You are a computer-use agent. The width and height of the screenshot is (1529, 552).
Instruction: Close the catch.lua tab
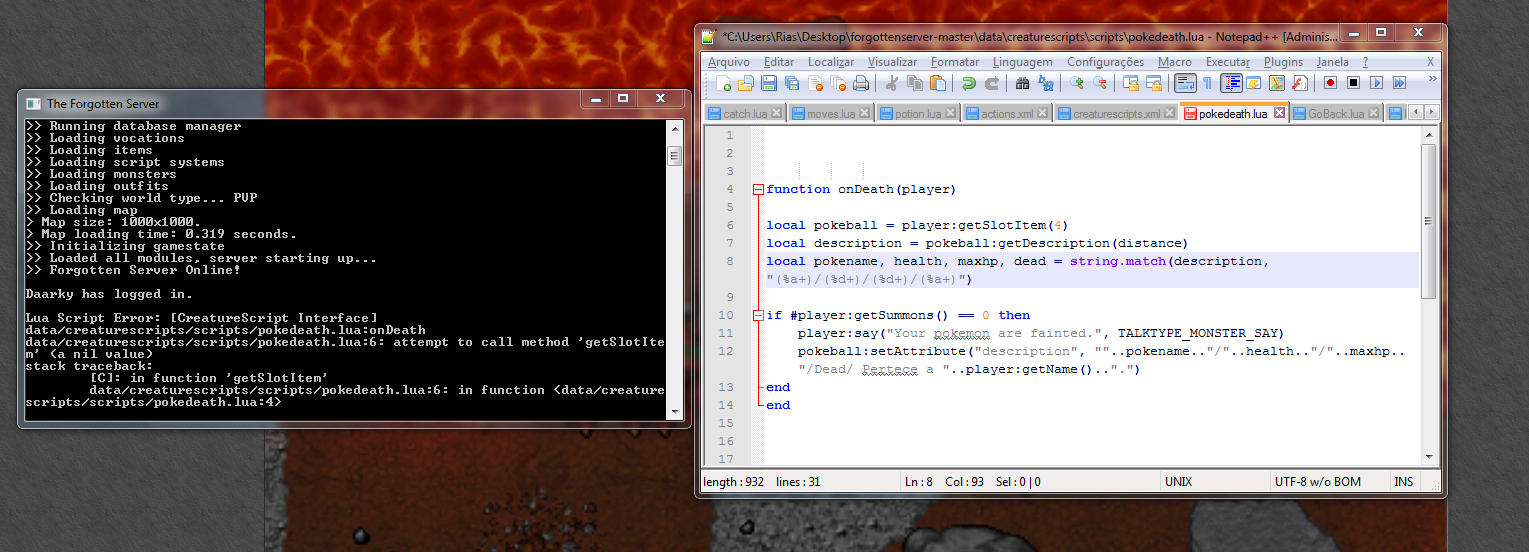(x=776, y=113)
